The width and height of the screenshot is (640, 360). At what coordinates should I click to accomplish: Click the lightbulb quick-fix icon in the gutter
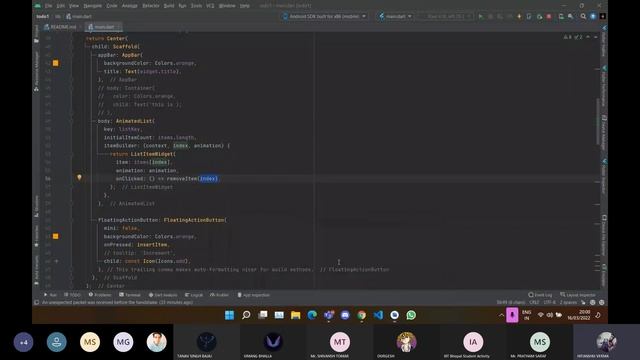pyautogui.click(x=79, y=178)
